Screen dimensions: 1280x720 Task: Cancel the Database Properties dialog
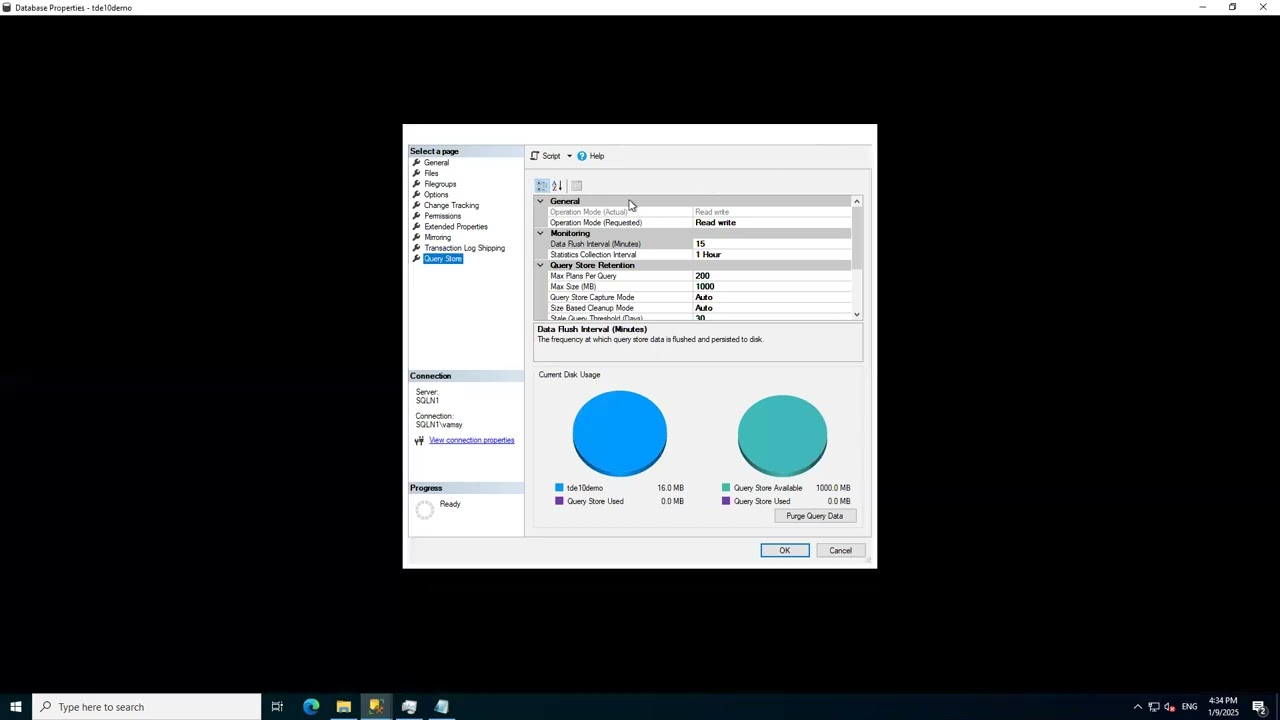(840, 551)
